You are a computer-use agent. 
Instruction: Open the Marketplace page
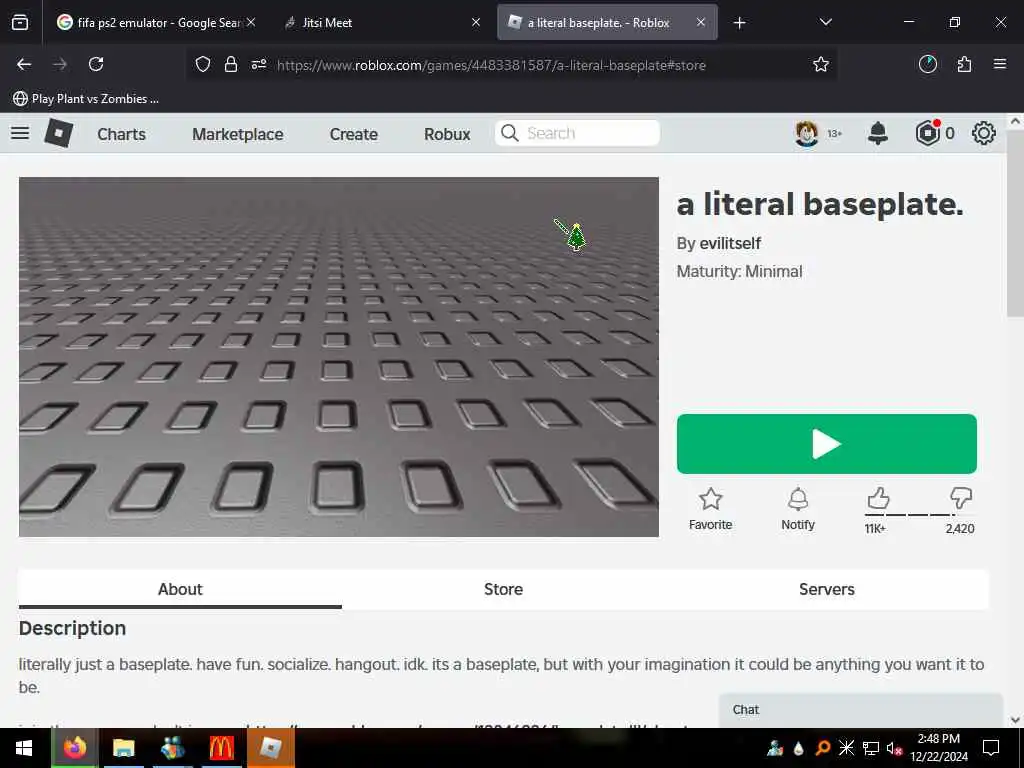click(238, 134)
